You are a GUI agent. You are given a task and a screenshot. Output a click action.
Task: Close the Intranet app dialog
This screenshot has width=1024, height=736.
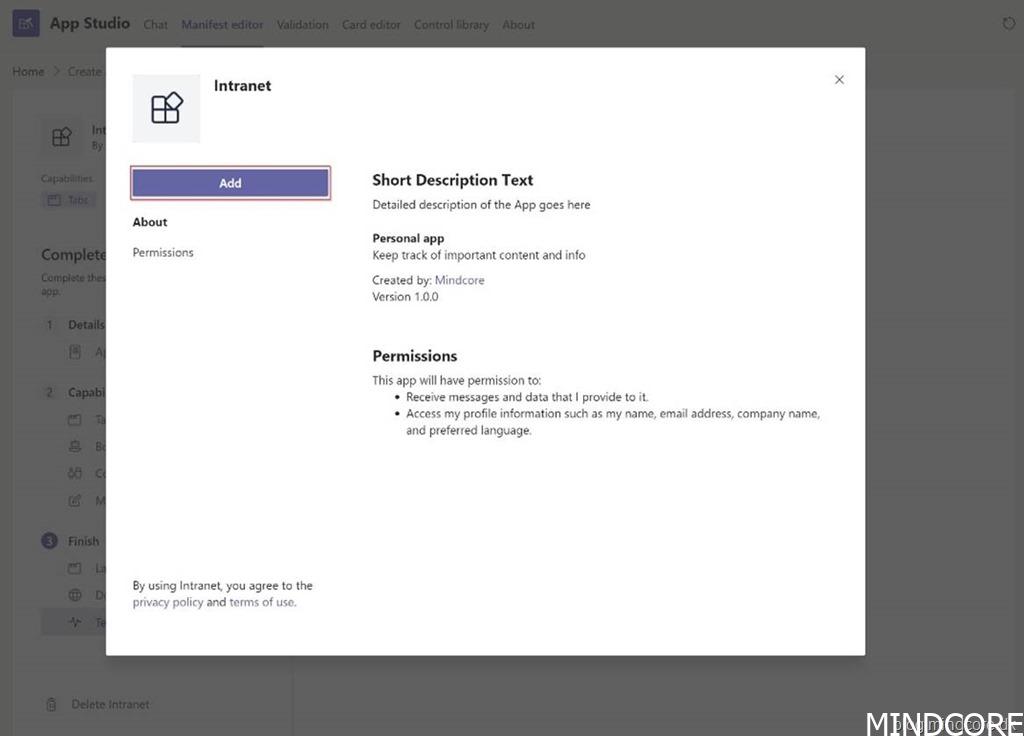(839, 80)
